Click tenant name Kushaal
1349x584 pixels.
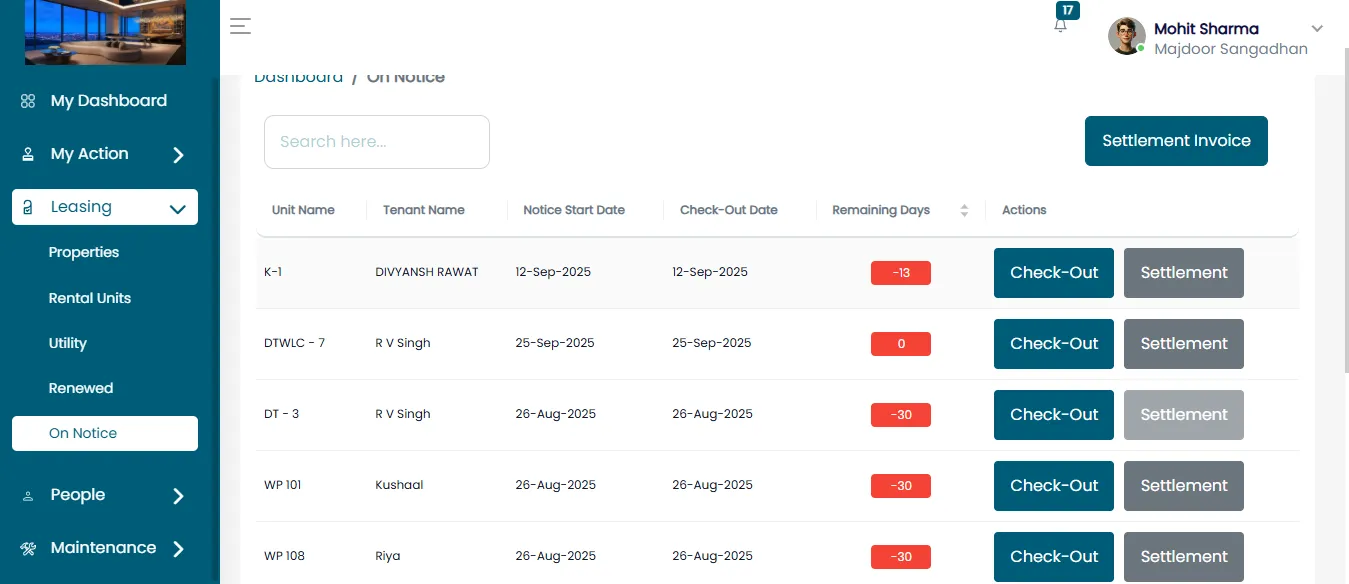399,485
